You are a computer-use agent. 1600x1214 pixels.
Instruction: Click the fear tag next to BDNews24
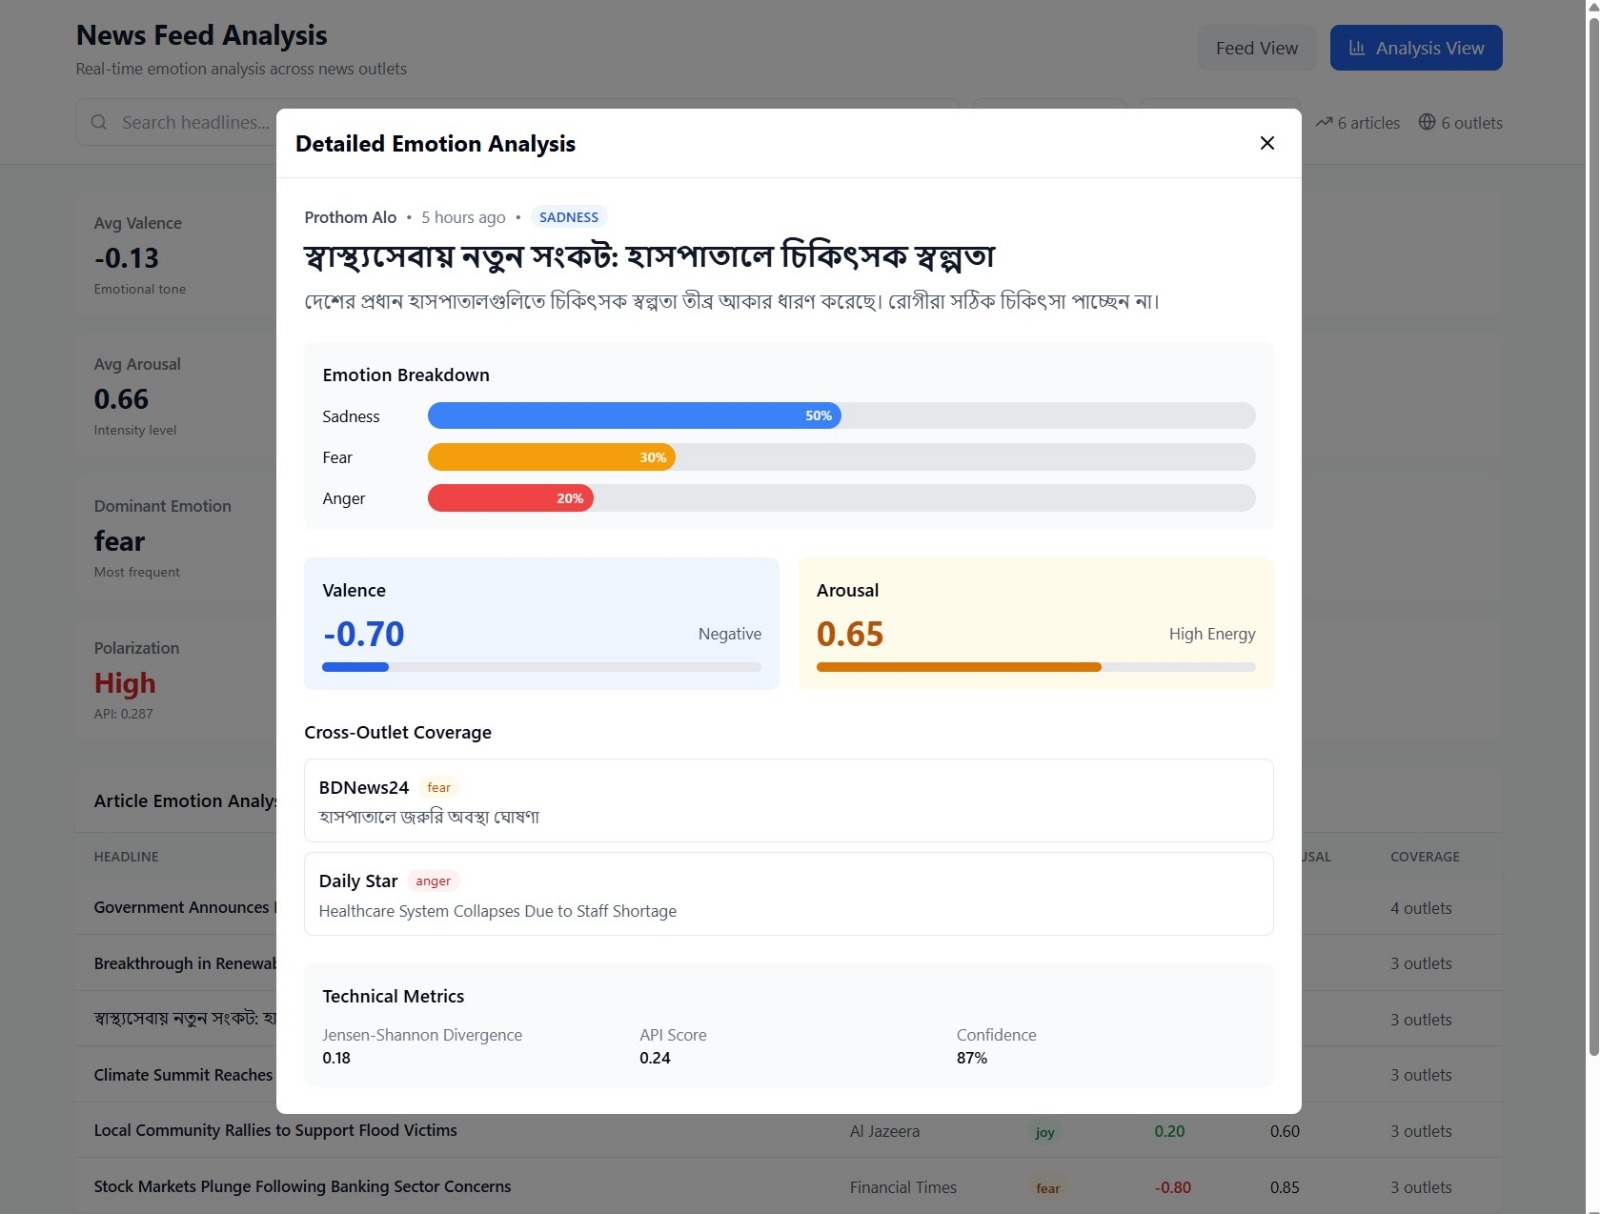point(439,788)
